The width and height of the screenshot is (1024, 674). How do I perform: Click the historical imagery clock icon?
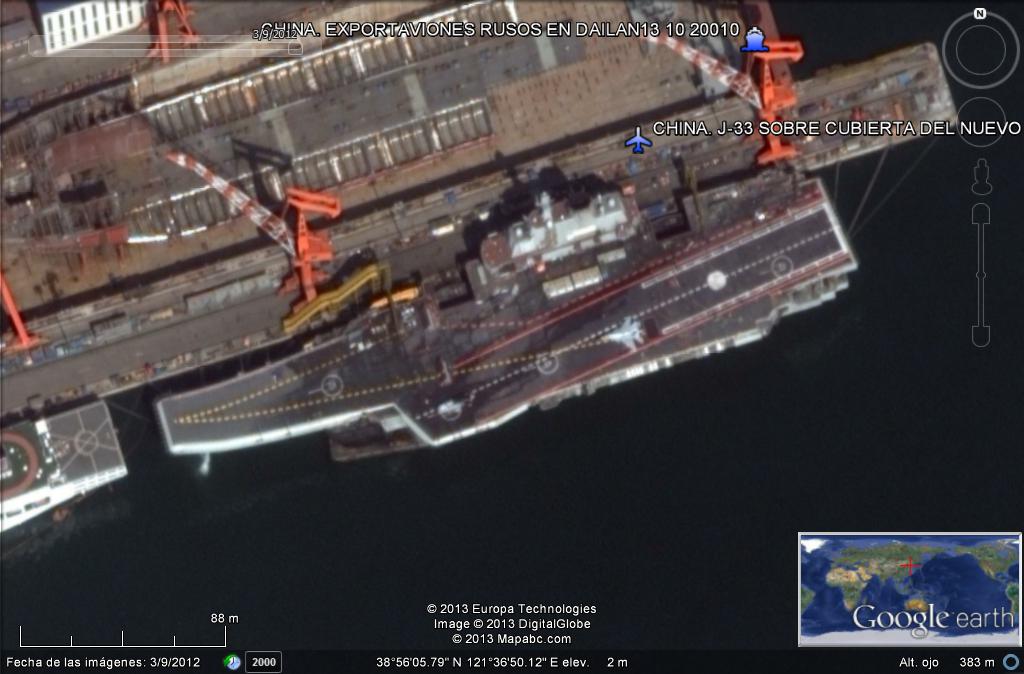point(232,662)
